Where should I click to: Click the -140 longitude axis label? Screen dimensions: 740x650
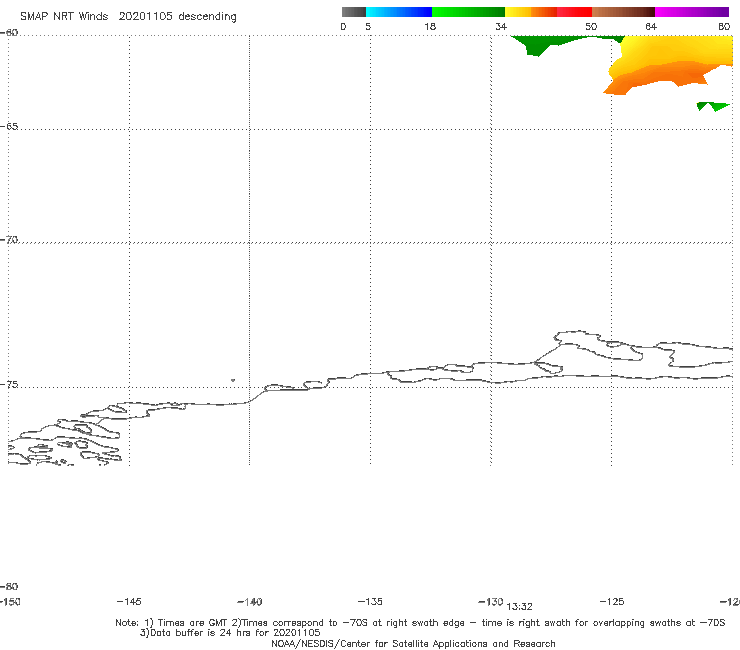(250, 602)
